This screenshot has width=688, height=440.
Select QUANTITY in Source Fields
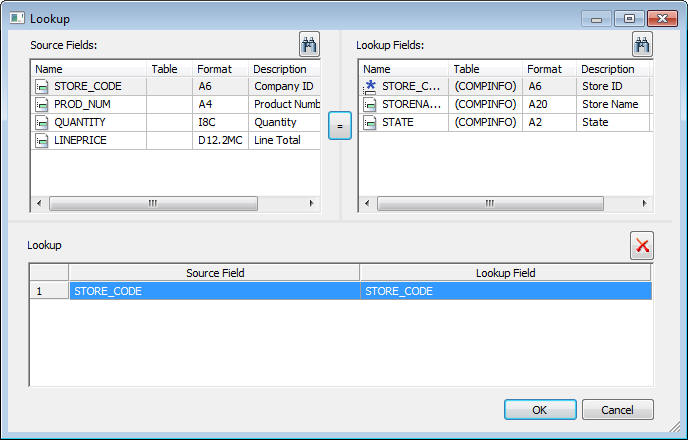click(x=79, y=122)
